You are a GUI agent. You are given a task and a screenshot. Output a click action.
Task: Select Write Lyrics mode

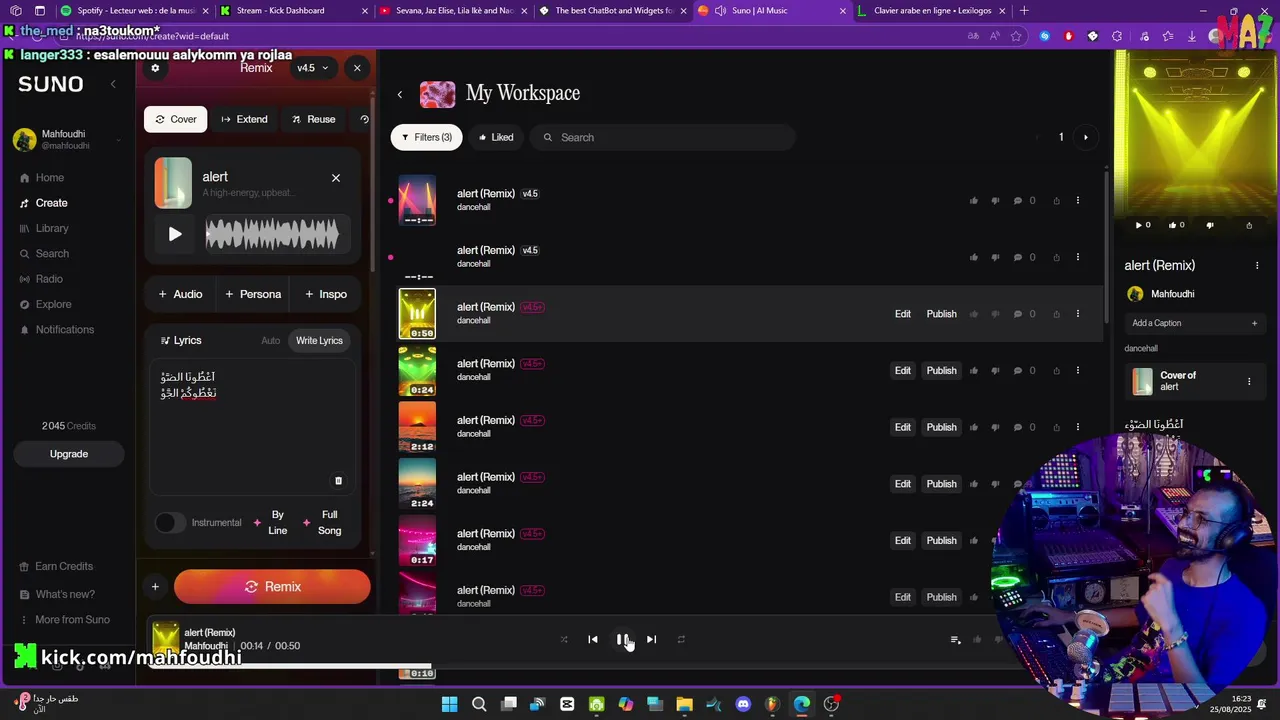tap(319, 341)
